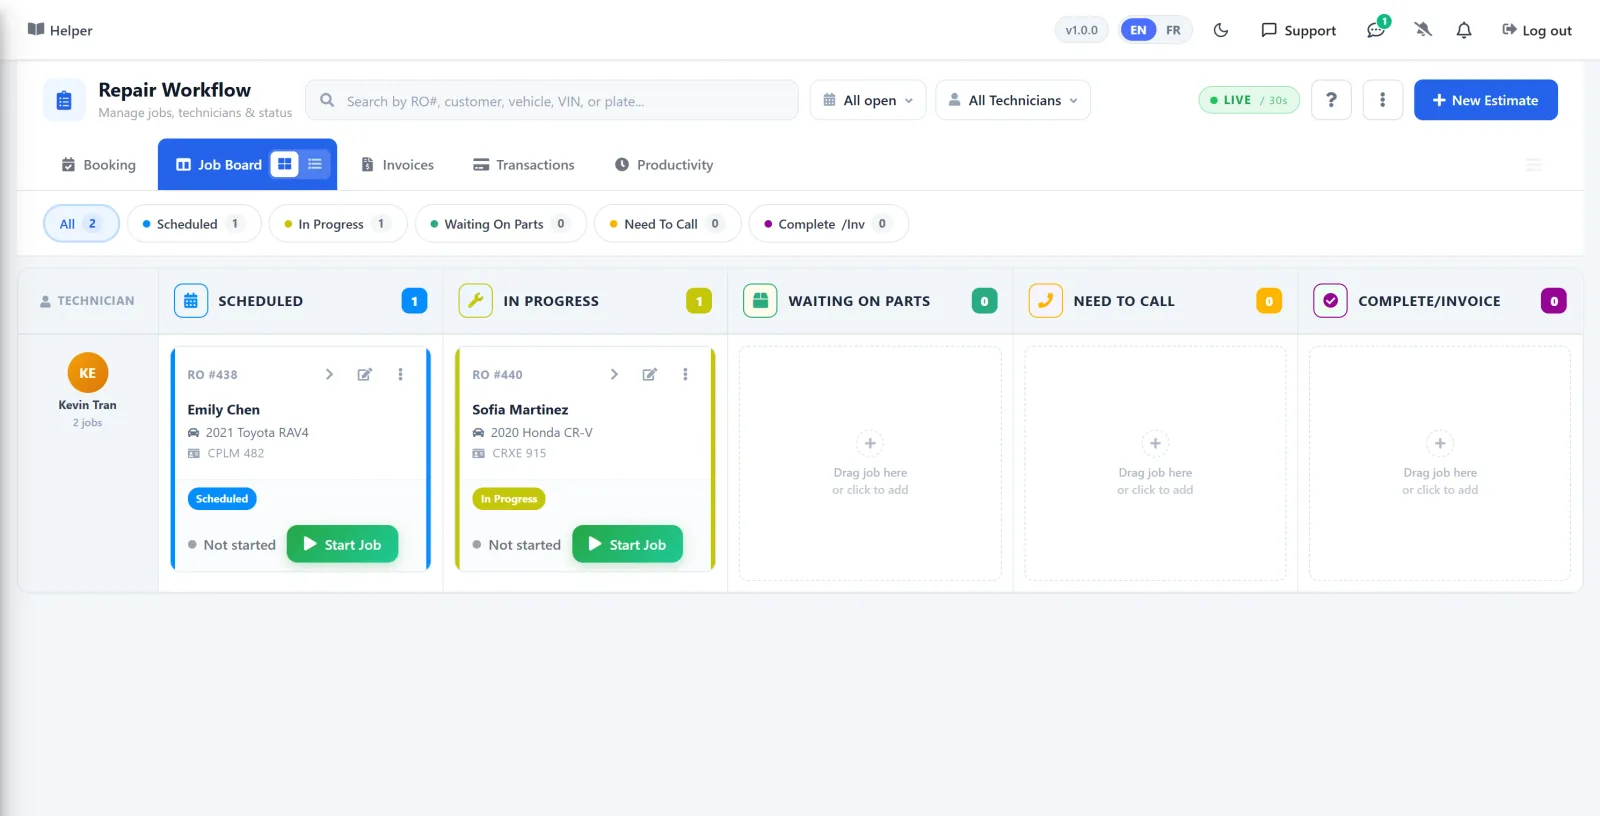Image resolution: width=1600 pixels, height=816 pixels.
Task: Open the Booking tab
Action: [x=98, y=165]
